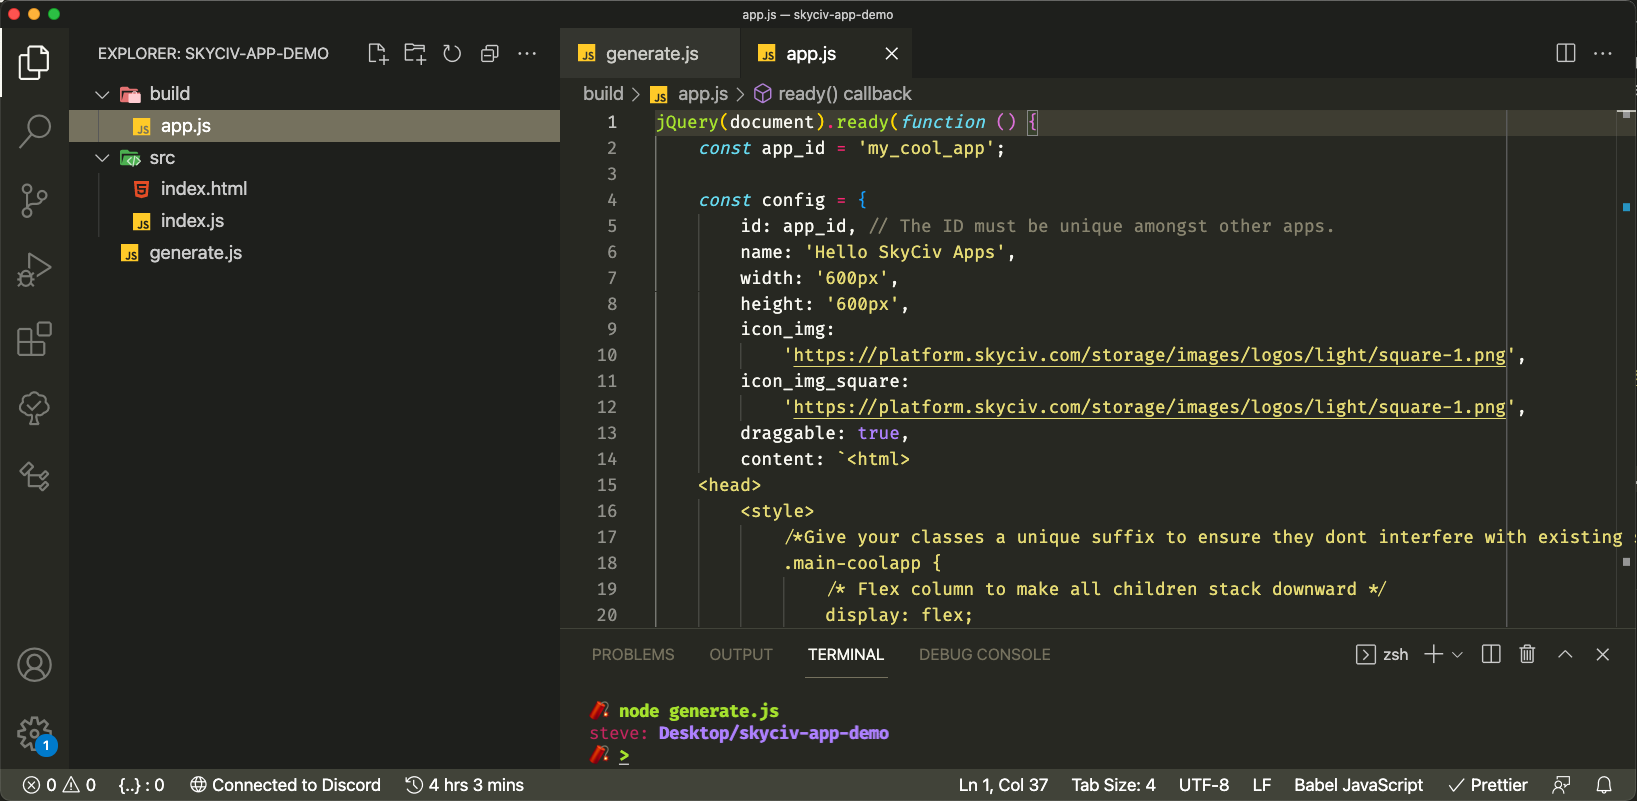This screenshot has height=801, width=1637.
Task: Maximize the terminal panel size
Action: point(1565,654)
